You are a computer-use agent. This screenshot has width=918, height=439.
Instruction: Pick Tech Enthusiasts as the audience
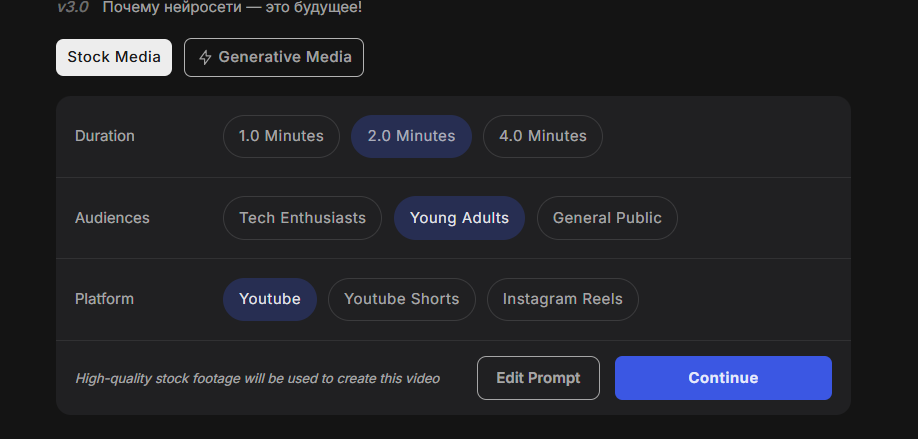coord(302,218)
